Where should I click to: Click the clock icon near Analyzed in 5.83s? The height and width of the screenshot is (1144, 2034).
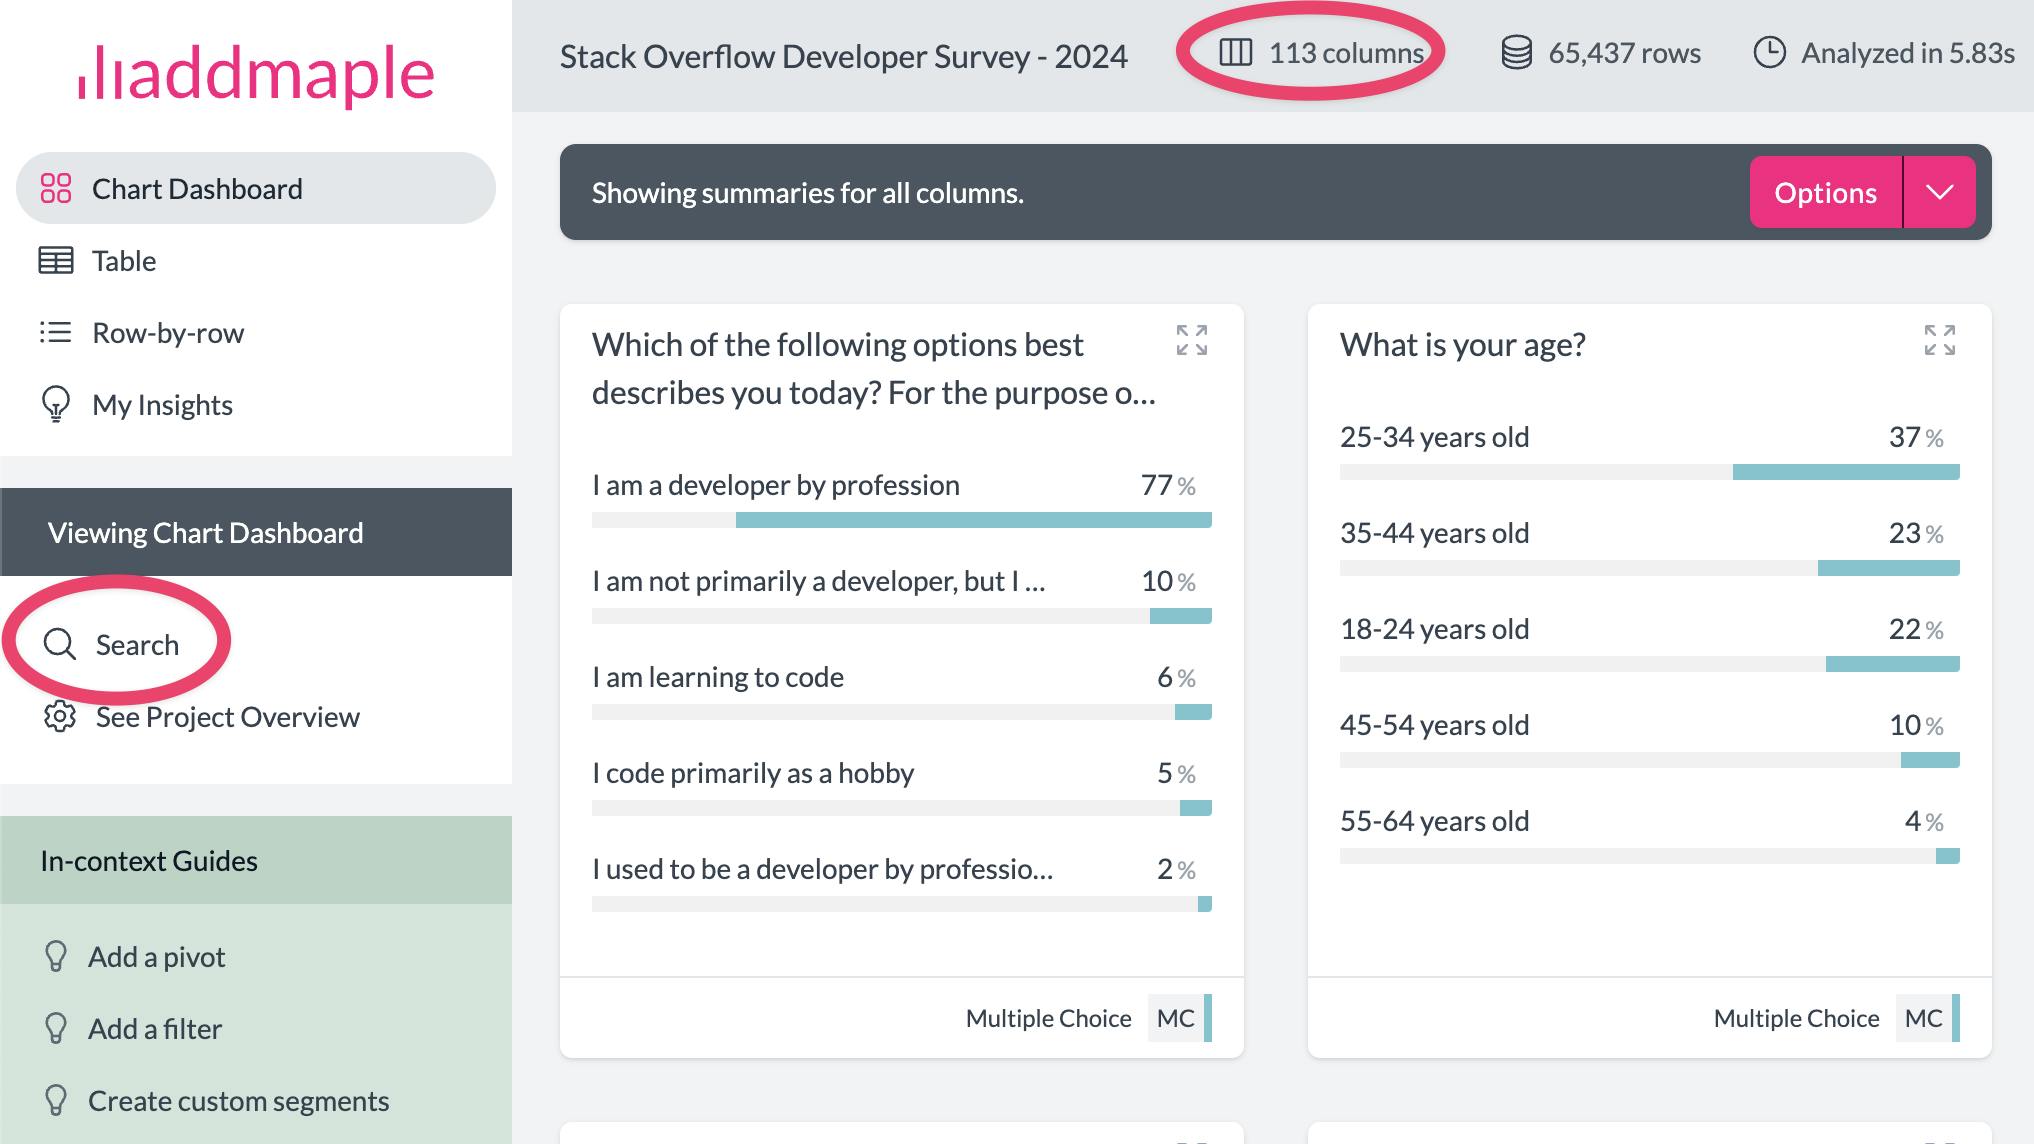tap(1770, 53)
